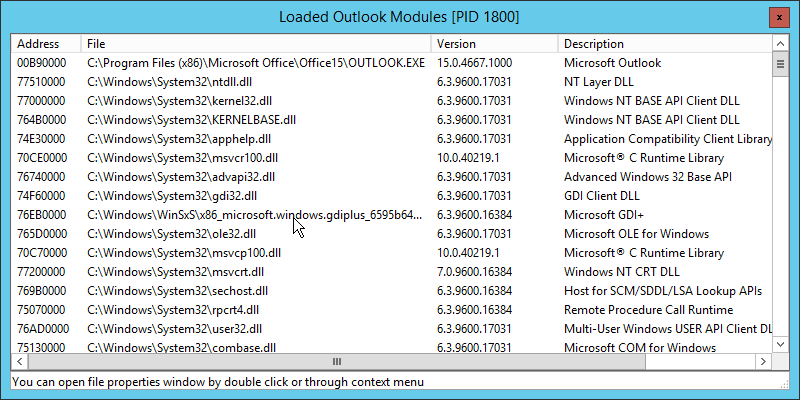Click version 7.0.9600.16384
Viewport: 800px width, 400px height.
click(474, 272)
